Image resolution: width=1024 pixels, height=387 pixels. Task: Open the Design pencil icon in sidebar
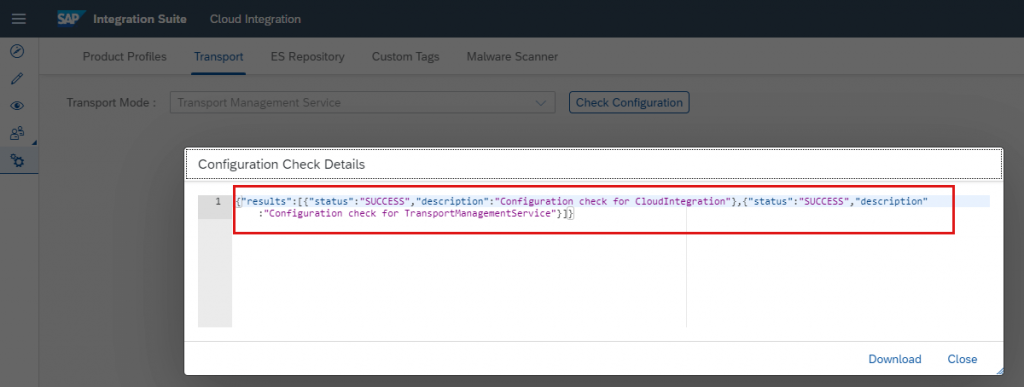(x=18, y=78)
